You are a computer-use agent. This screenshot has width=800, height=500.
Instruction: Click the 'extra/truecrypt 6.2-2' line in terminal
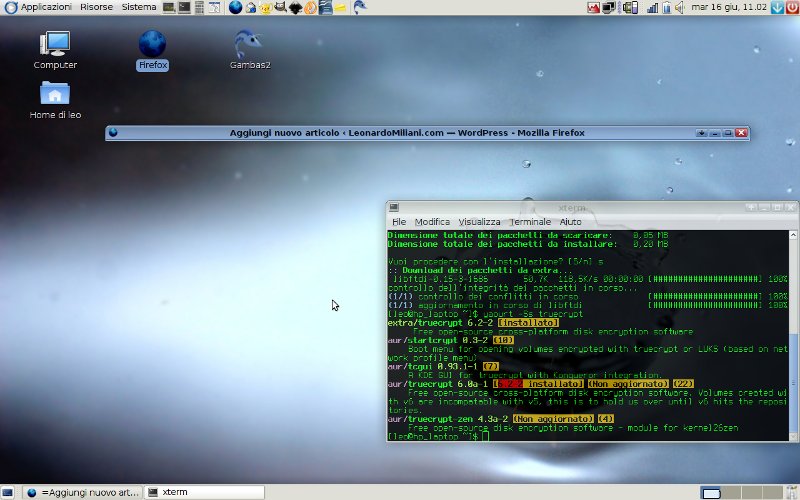pos(473,323)
